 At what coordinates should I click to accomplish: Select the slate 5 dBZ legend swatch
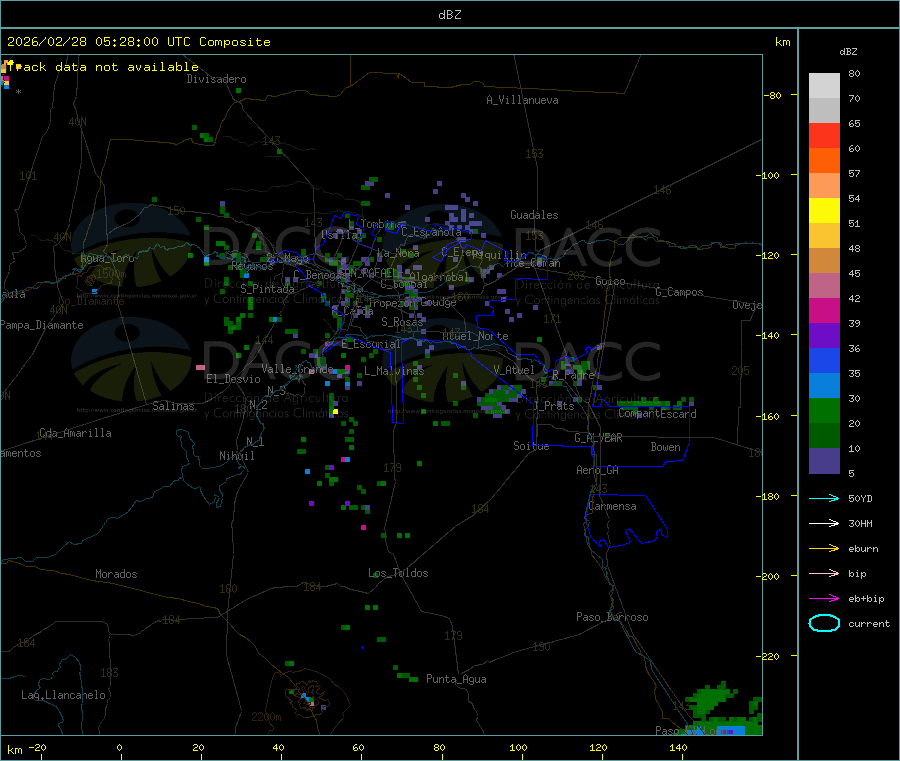coord(824,461)
